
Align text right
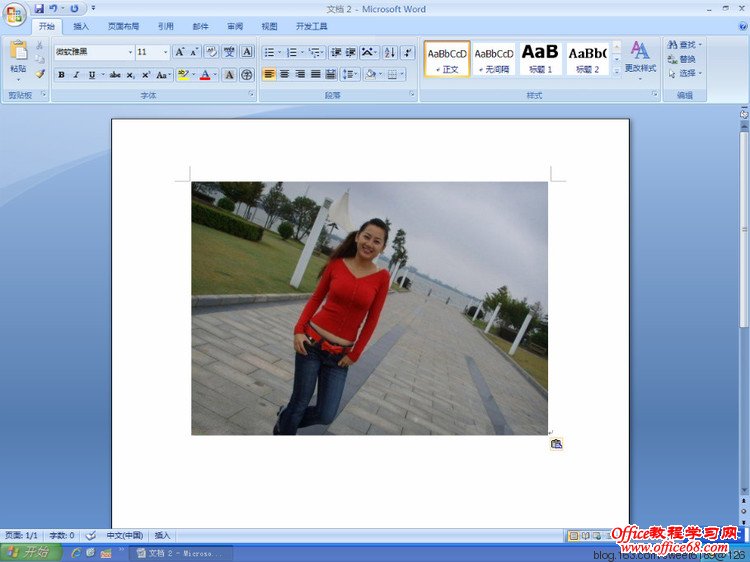coord(300,74)
